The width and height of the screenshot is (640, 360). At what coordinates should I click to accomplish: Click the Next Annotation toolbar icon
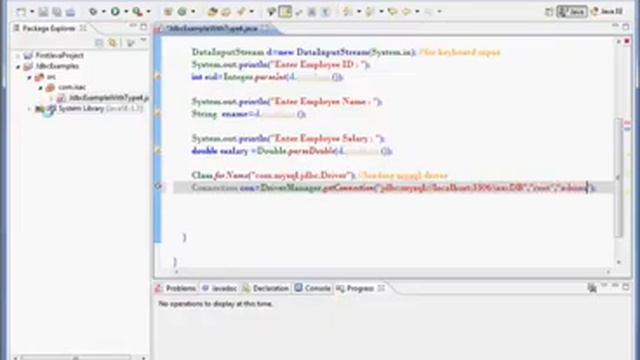pos(348,12)
